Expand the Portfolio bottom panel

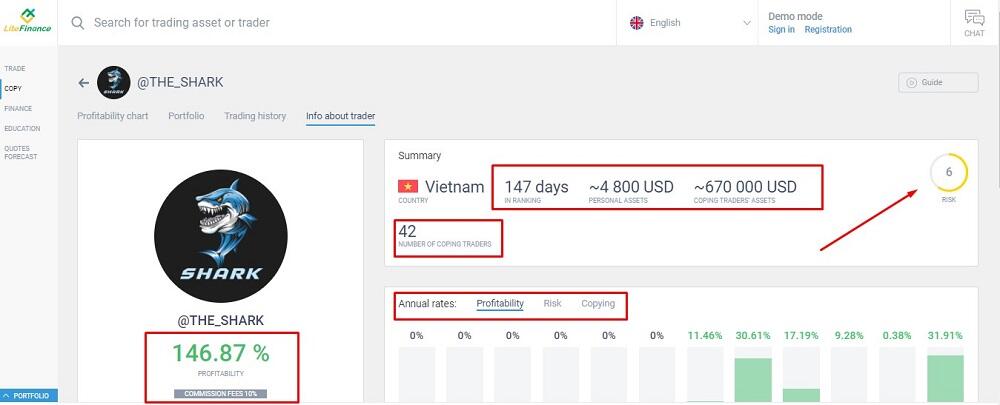(29, 395)
